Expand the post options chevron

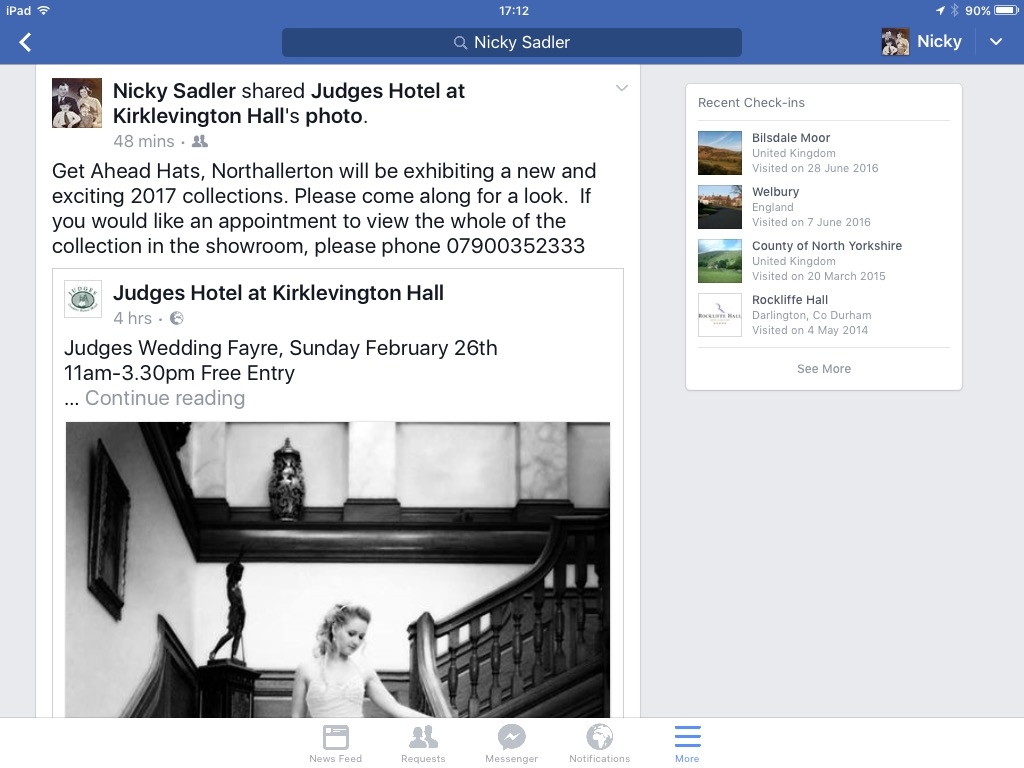[622, 88]
